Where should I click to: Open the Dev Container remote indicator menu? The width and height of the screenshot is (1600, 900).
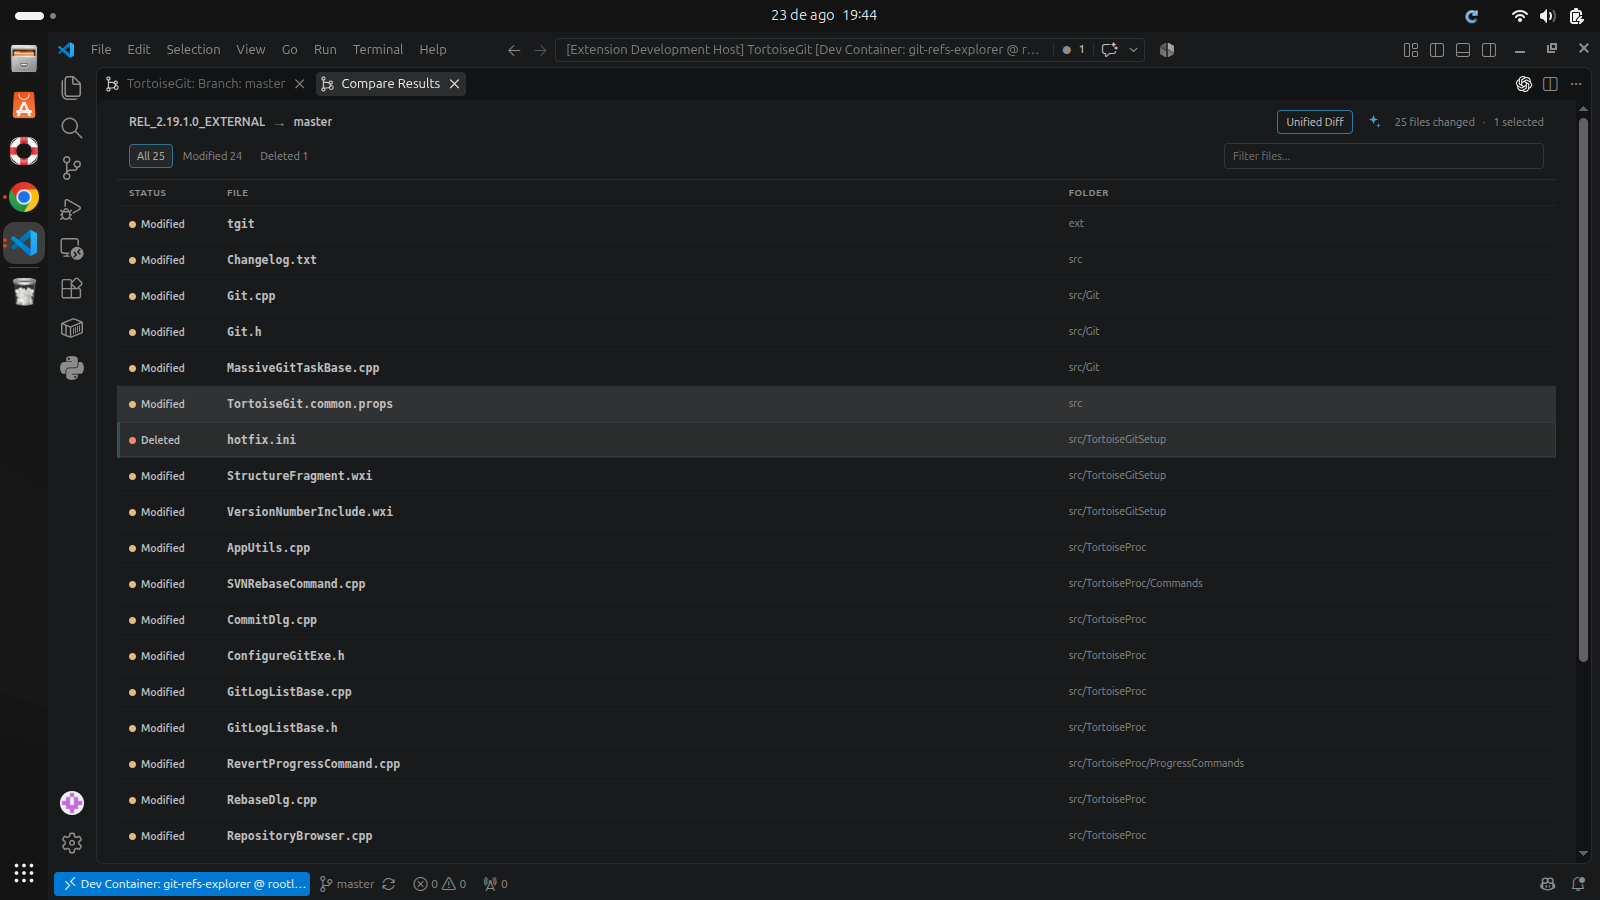click(x=182, y=884)
